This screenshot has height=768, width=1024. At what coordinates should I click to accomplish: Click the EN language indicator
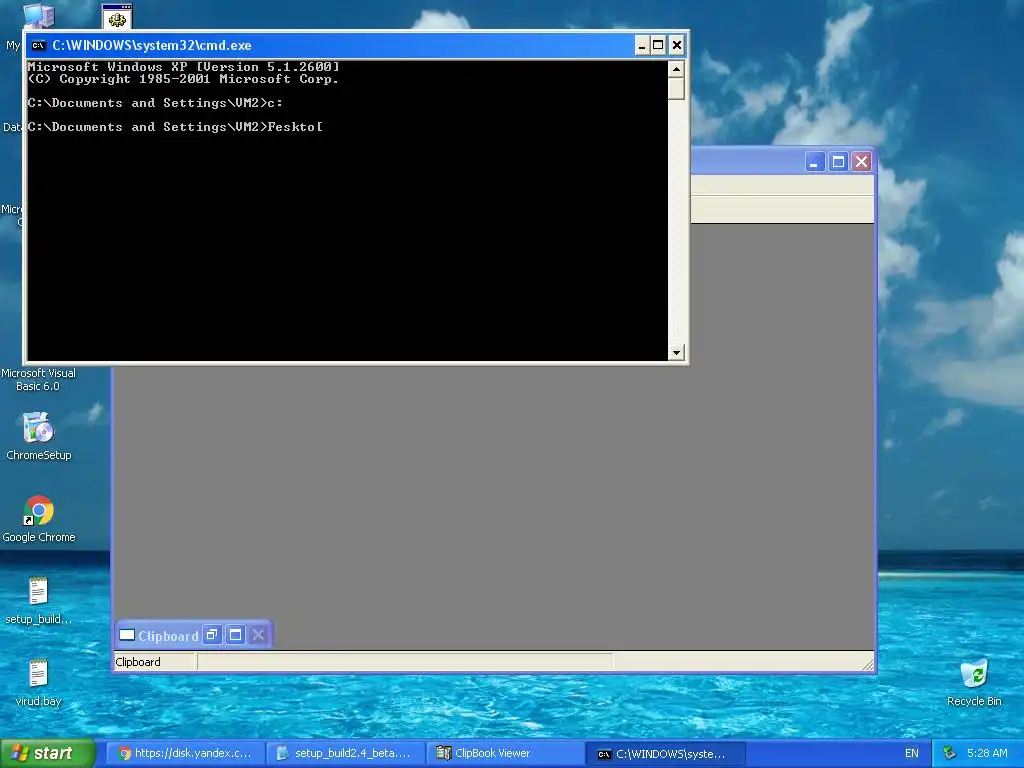point(912,753)
